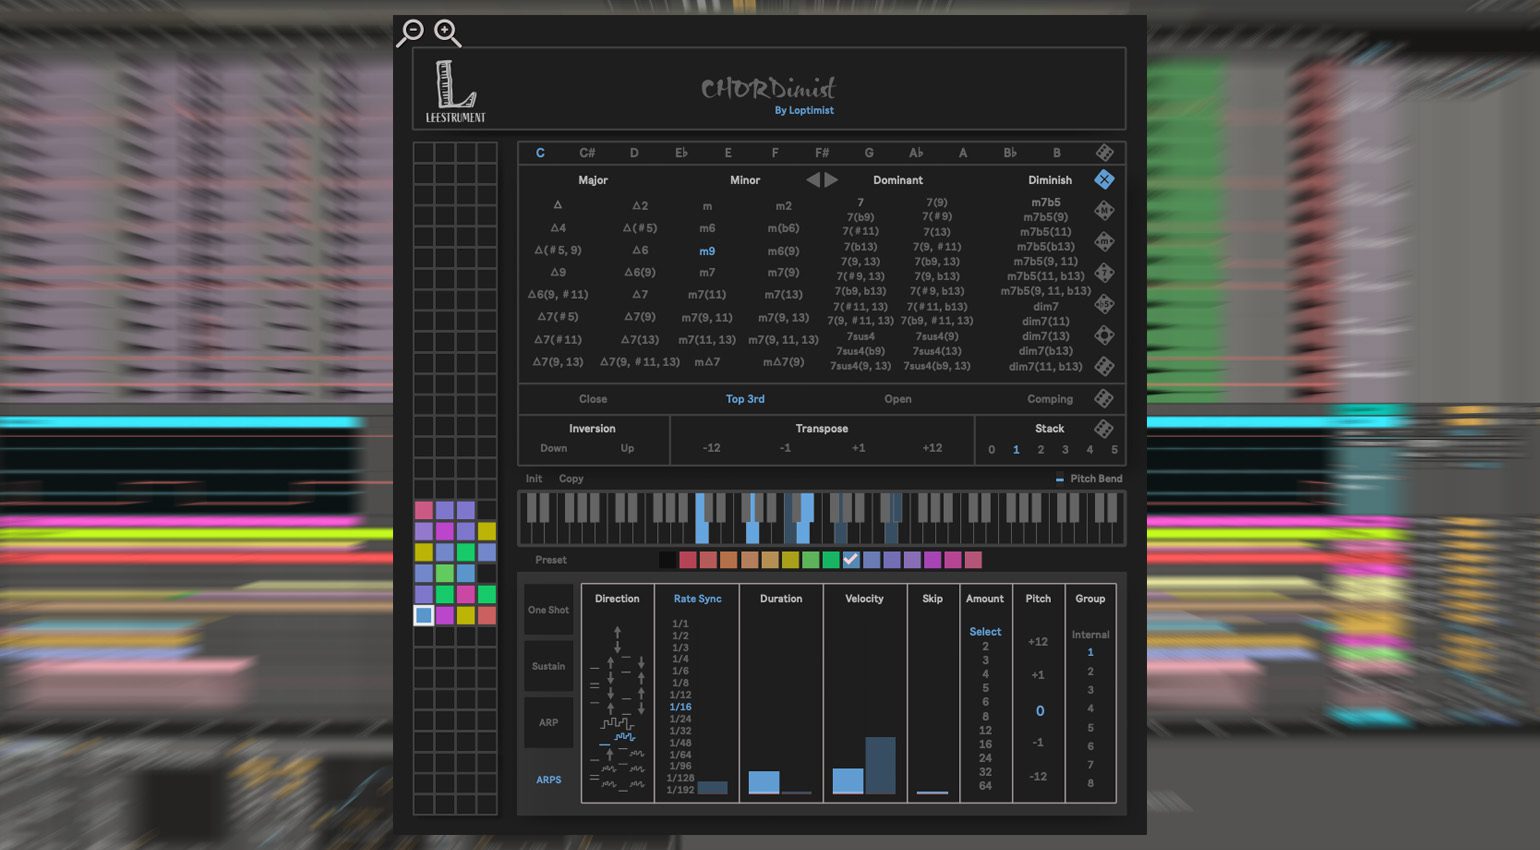Open the By Loptimist link
Image resolution: width=1540 pixels, height=850 pixels.
(x=804, y=110)
